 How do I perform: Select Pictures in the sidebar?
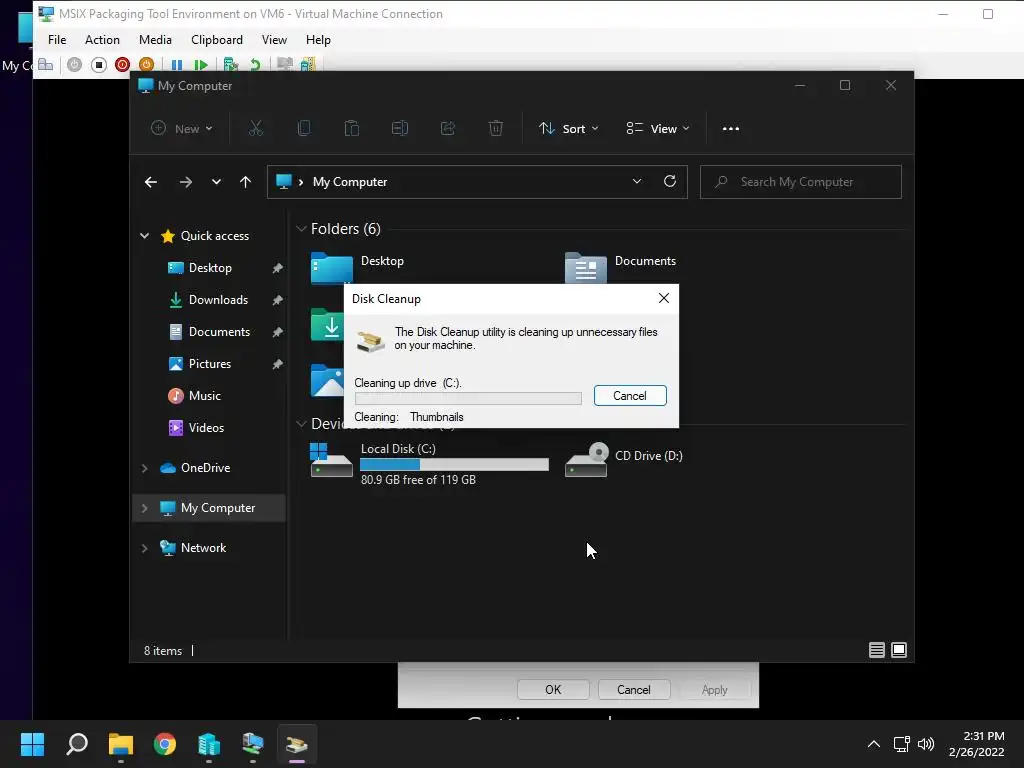pyautogui.click(x=209, y=364)
